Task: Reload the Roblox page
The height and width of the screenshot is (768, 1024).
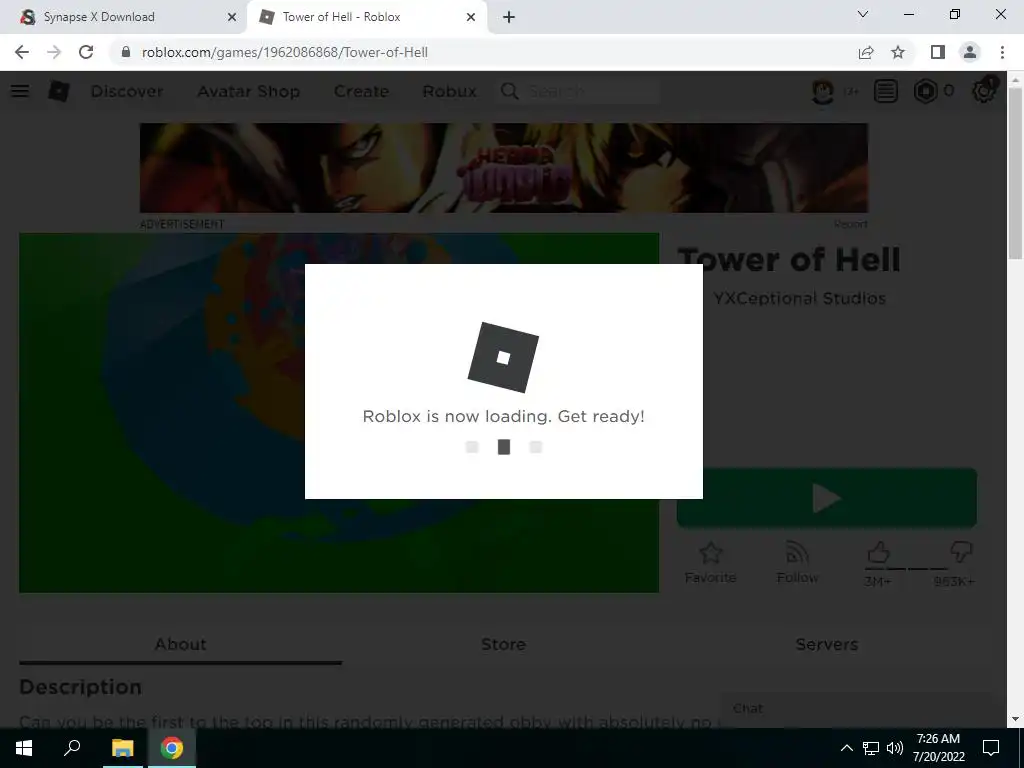Action: pos(86,52)
